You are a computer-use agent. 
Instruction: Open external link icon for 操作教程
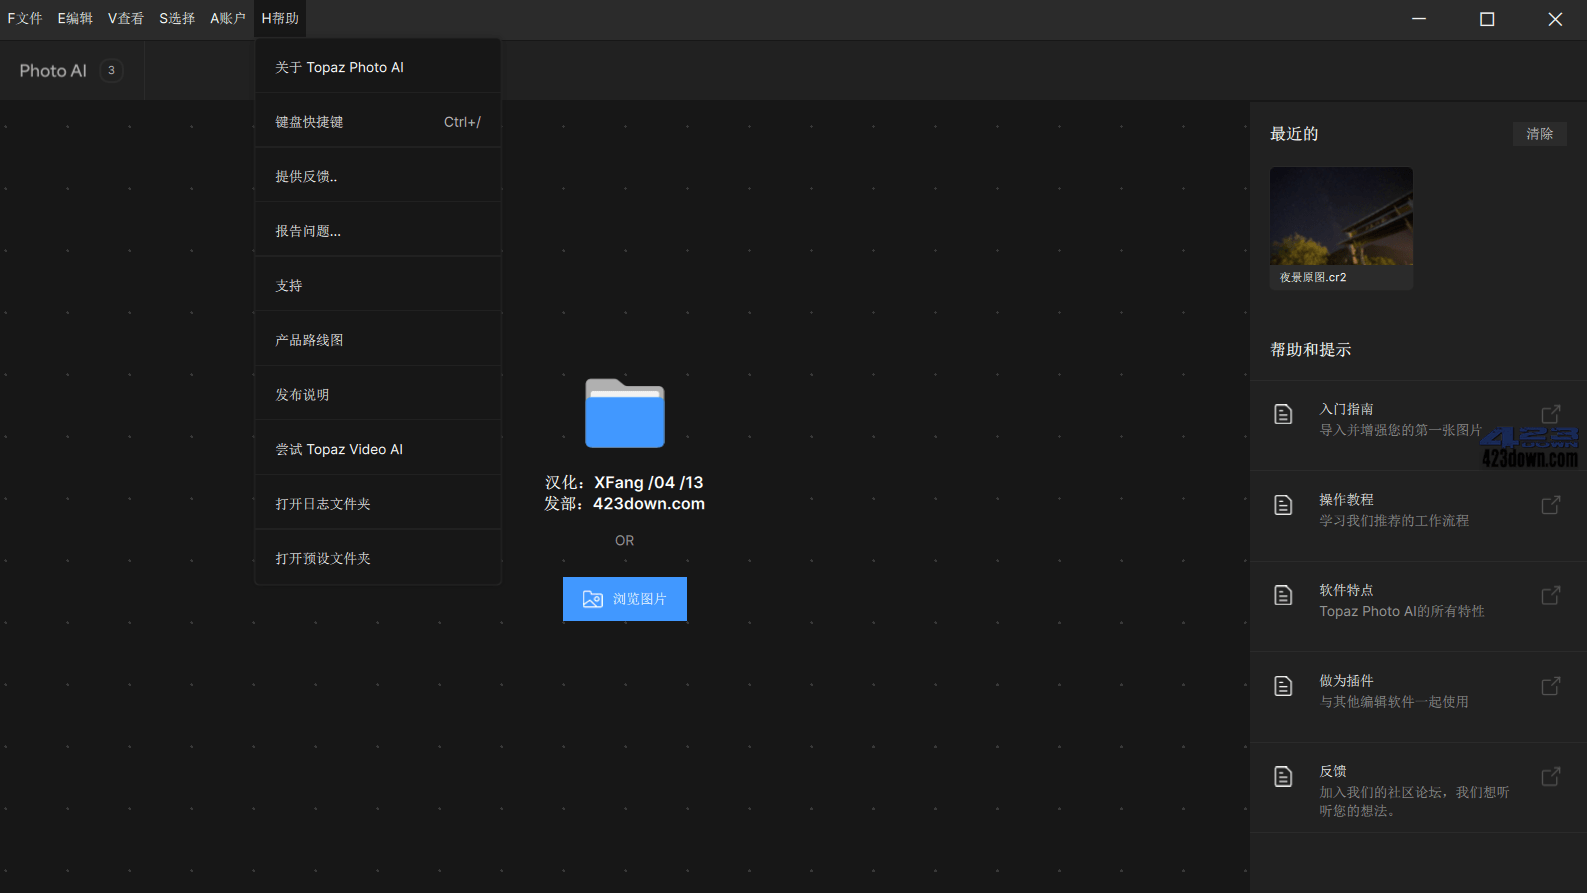tap(1551, 505)
